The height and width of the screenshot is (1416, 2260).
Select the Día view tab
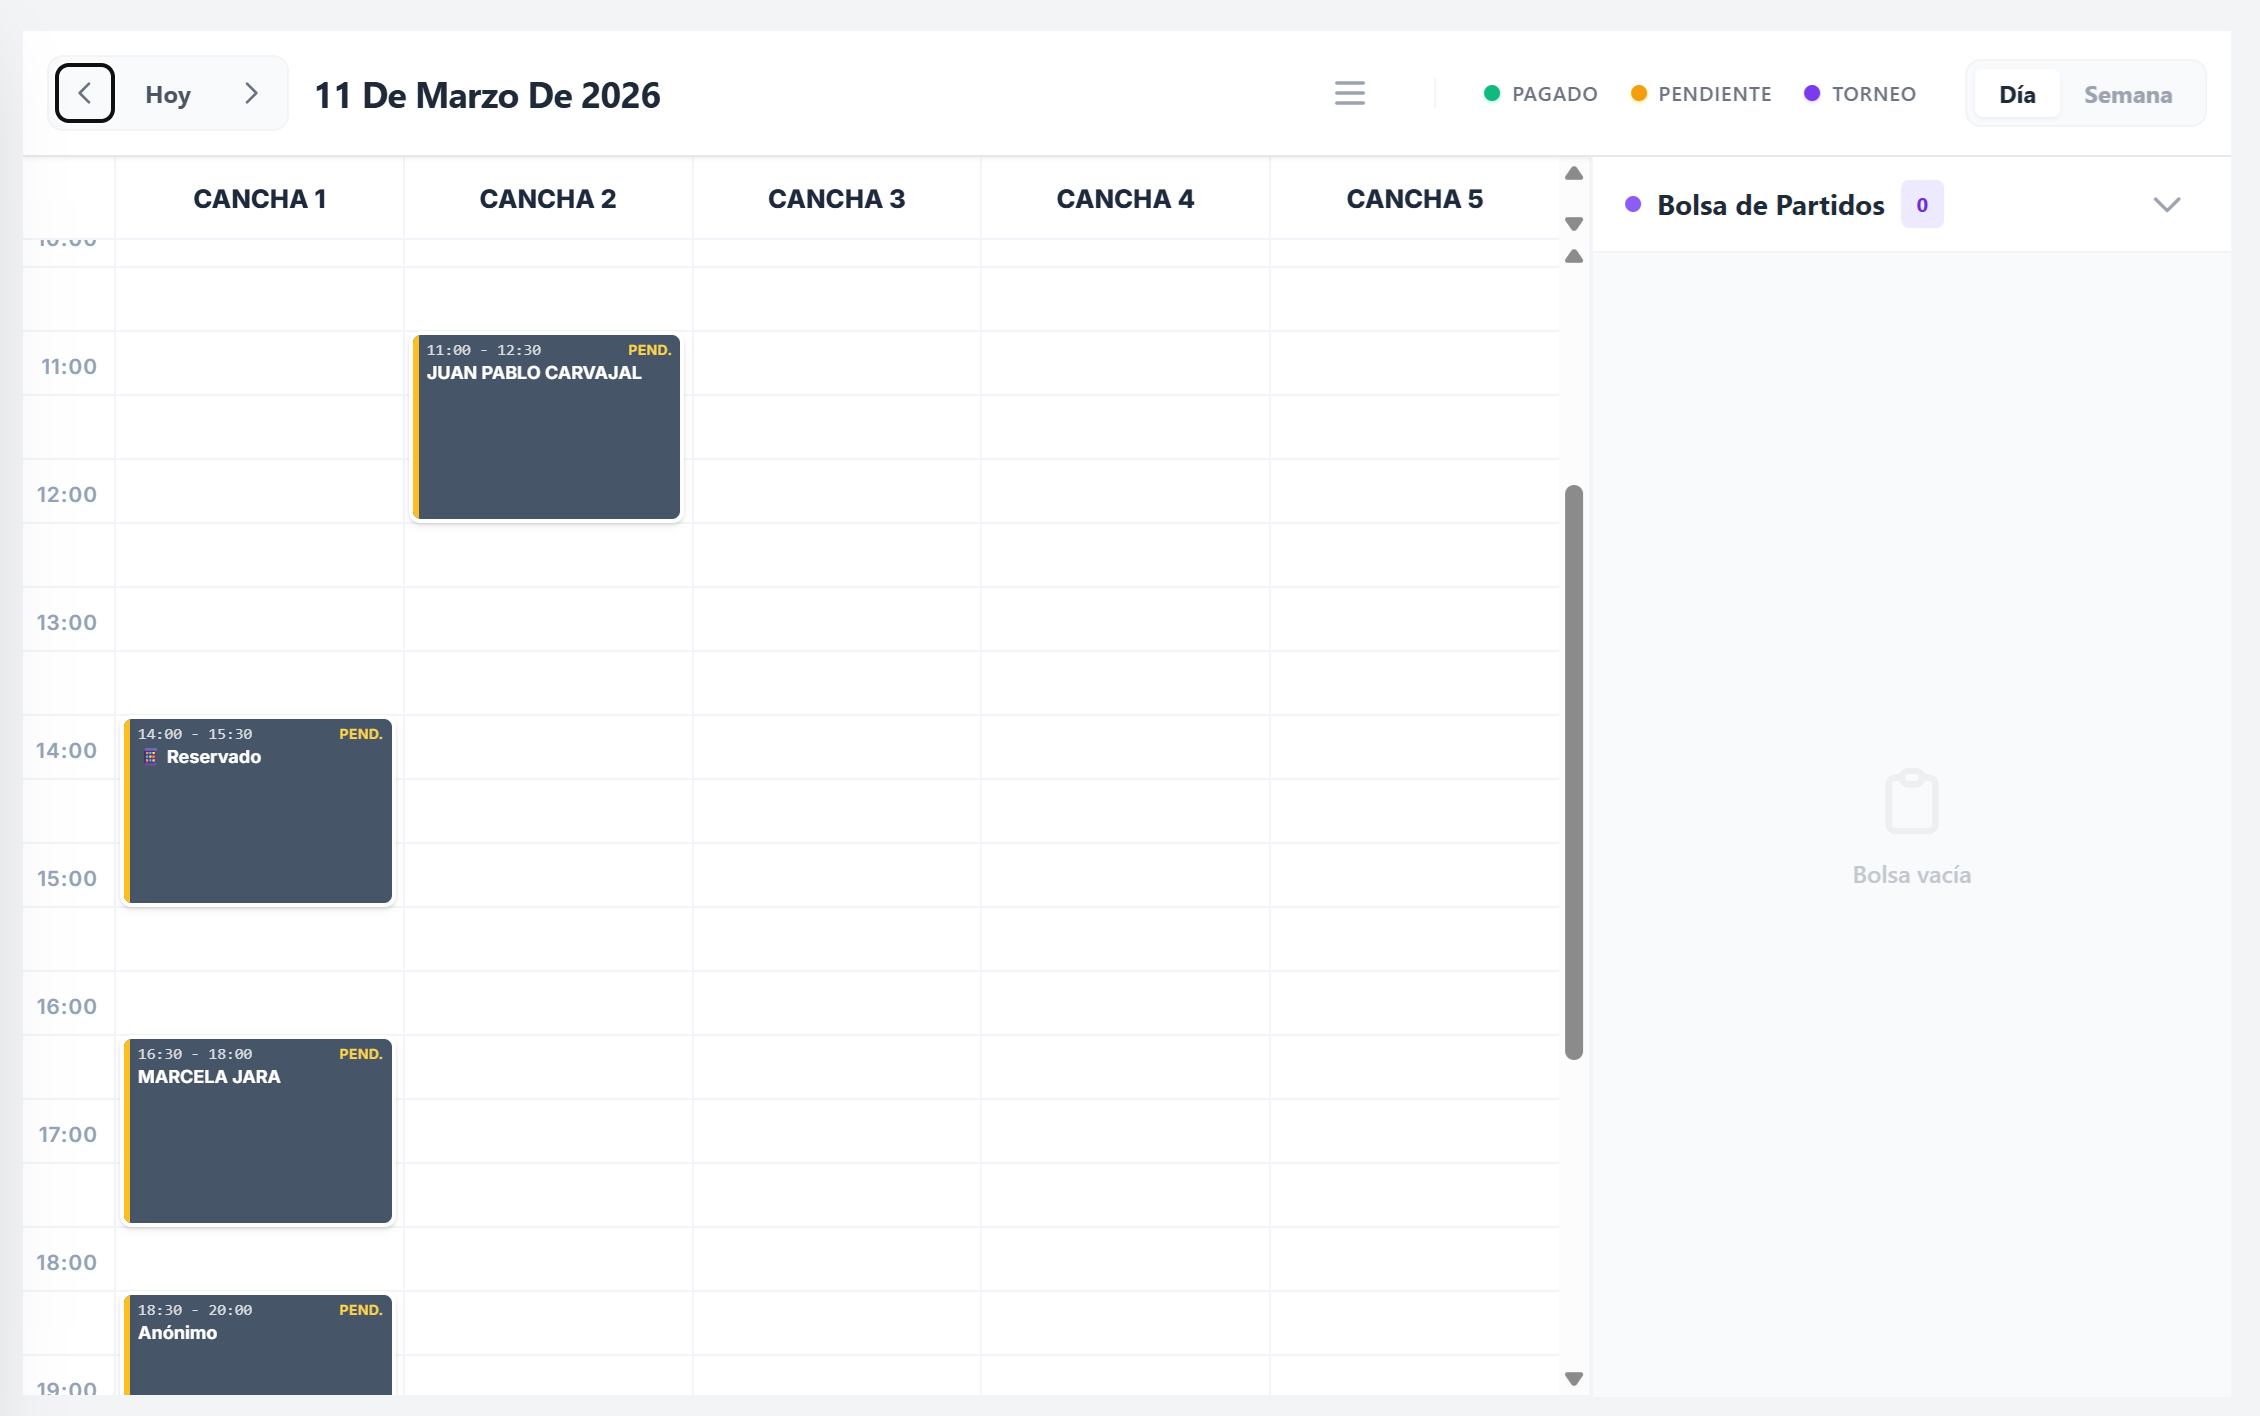(2018, 94)
